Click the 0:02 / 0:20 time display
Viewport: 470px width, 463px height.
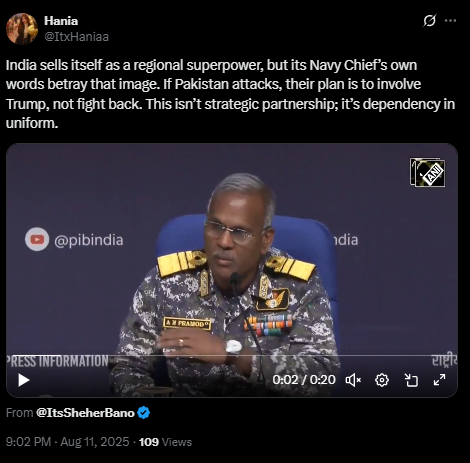[x=304, y=380]
